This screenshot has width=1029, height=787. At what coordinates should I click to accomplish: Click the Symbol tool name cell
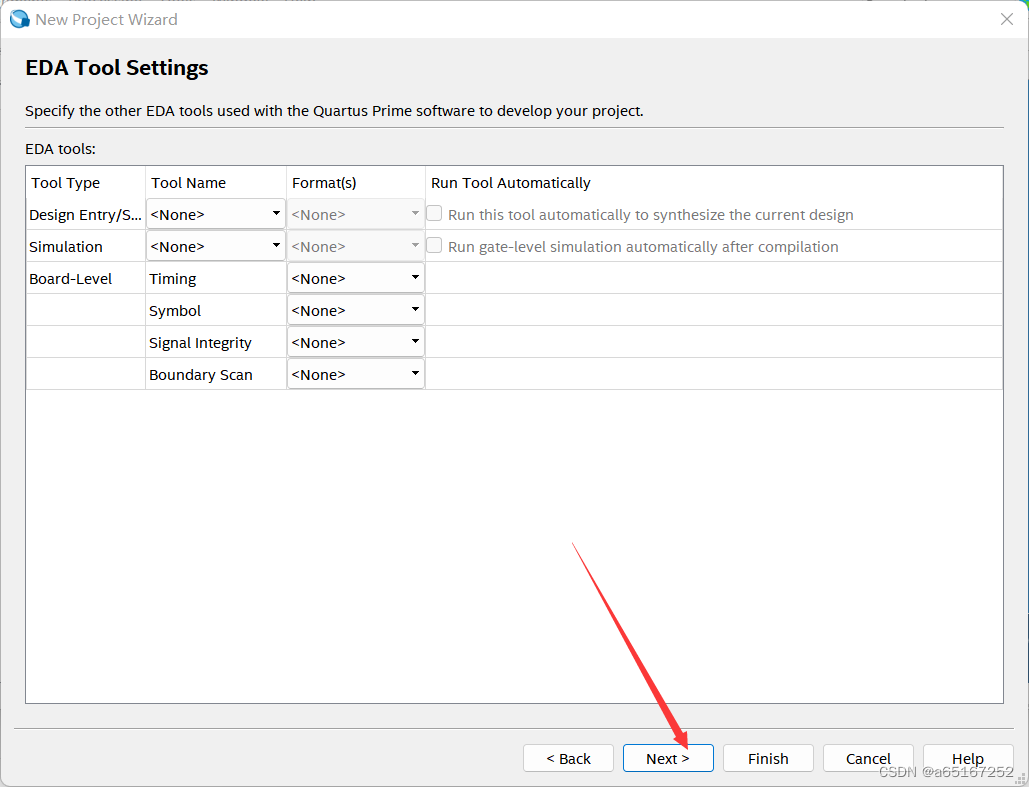pos(216,311)
